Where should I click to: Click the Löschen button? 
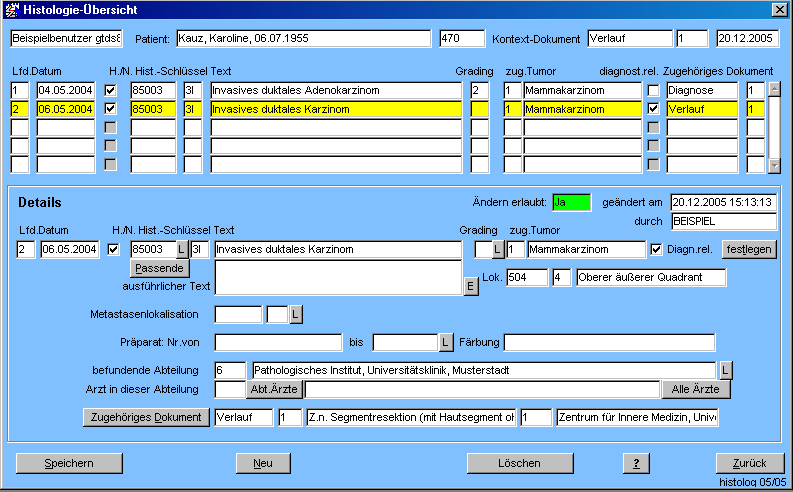pyautogui.click(x=519, y=463)
